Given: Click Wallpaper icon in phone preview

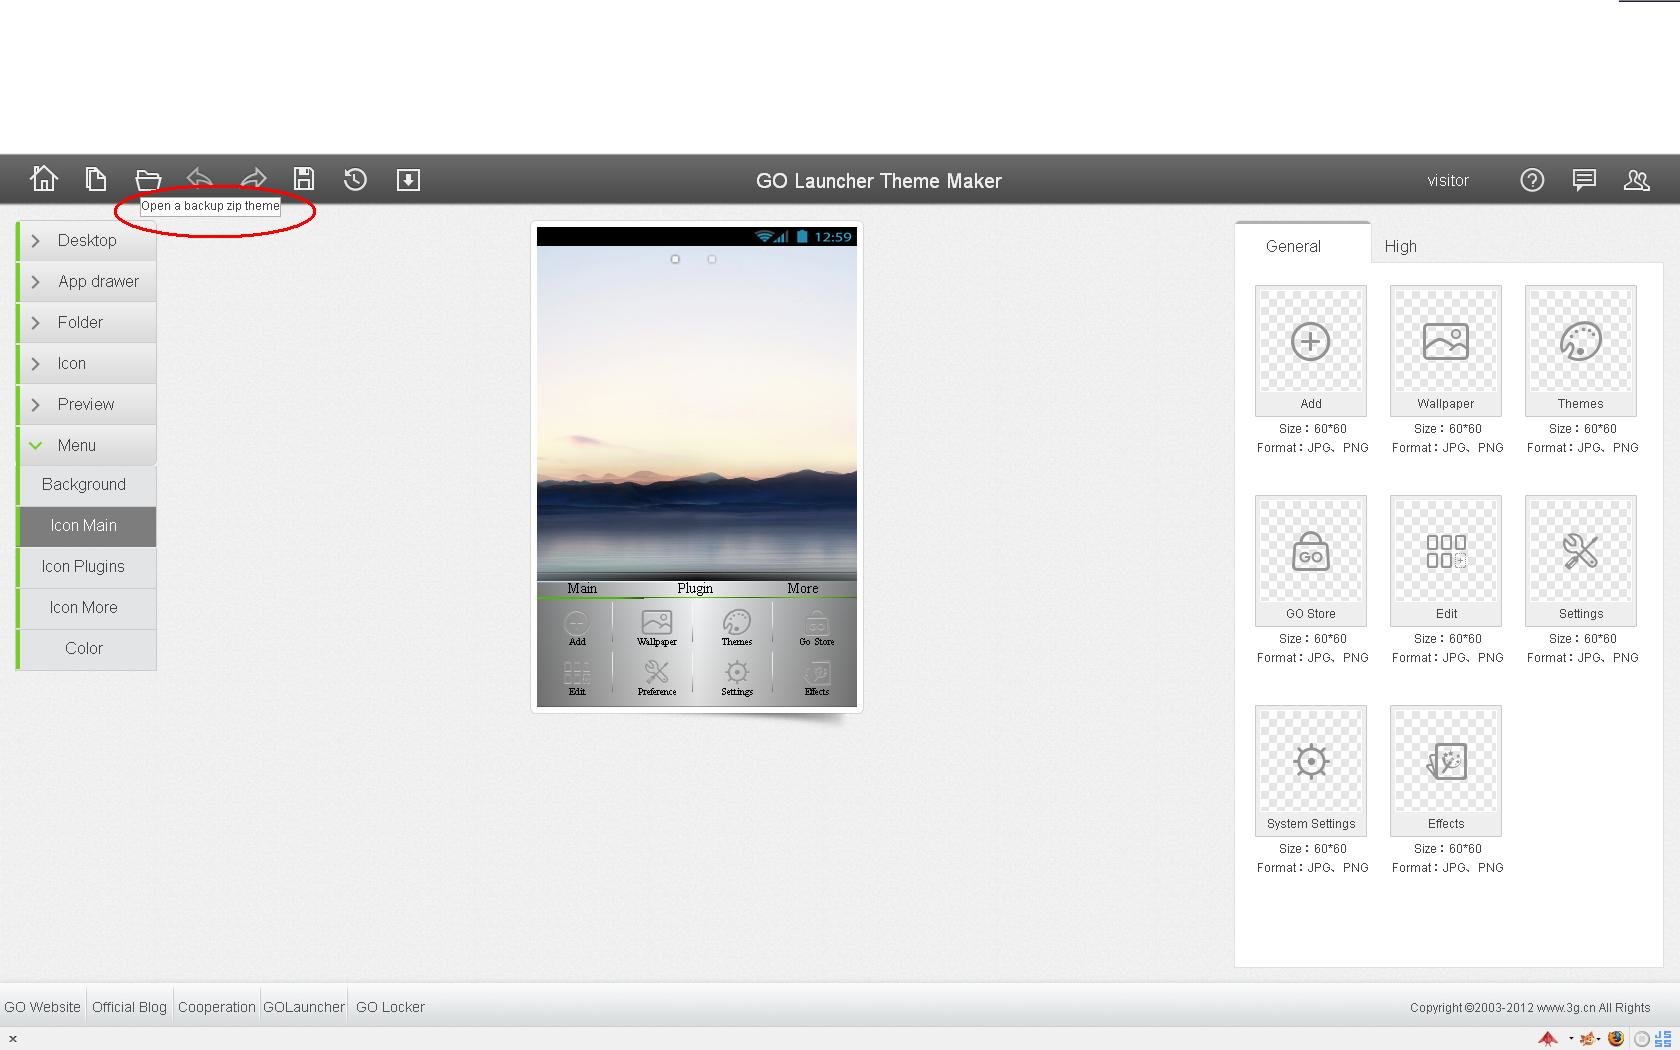Looking at the screenshot, I should tap(657, 628).
